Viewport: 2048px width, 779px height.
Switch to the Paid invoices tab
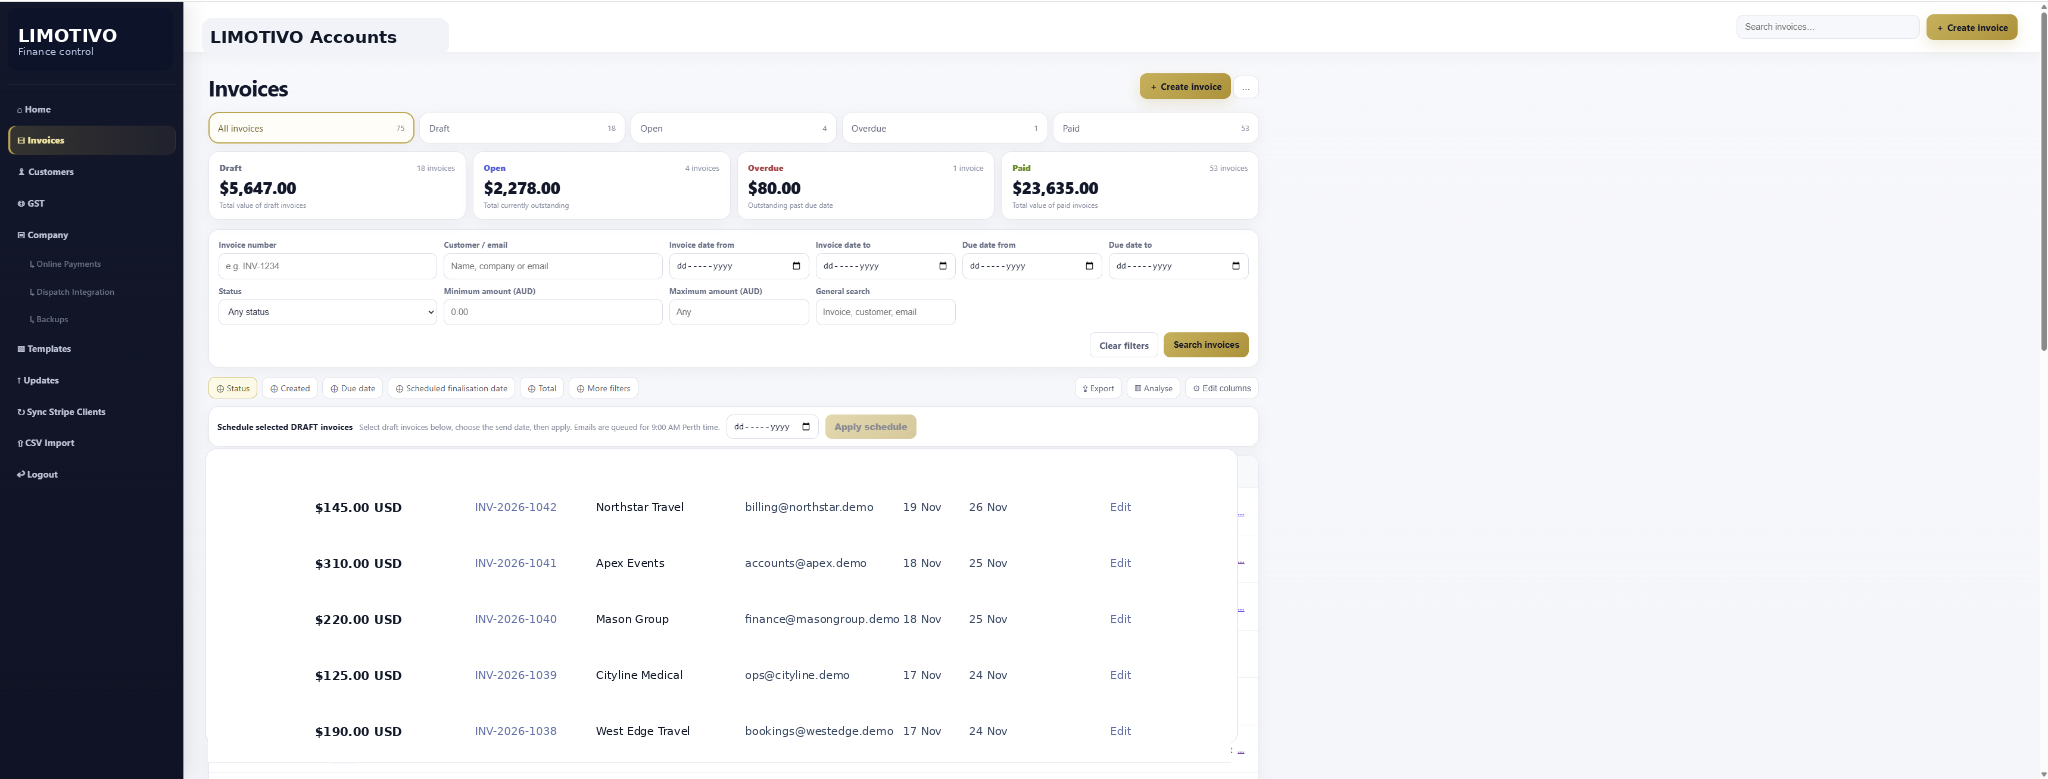pos(1155,128)
